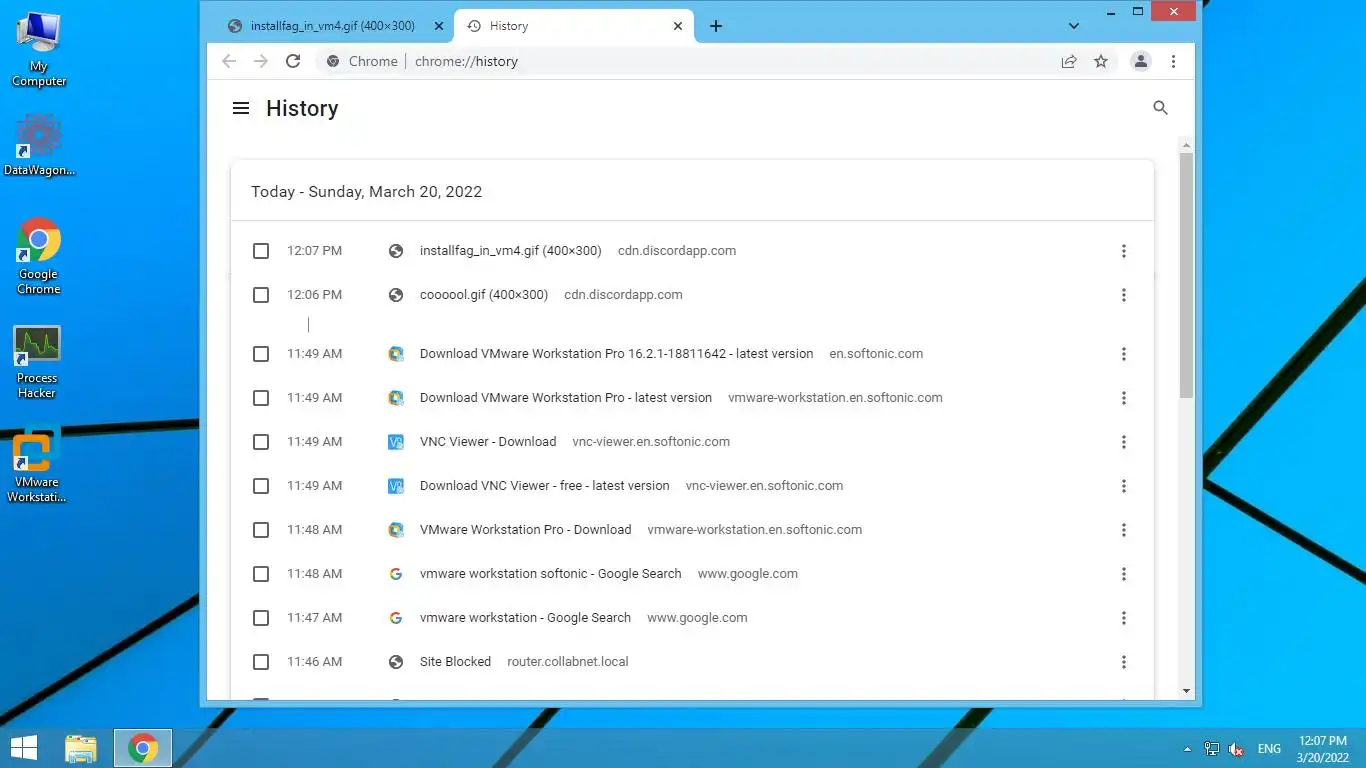Open the History hamburger menu
Image resolution: width=1366 pixels, height=768 pixels.
240,108
